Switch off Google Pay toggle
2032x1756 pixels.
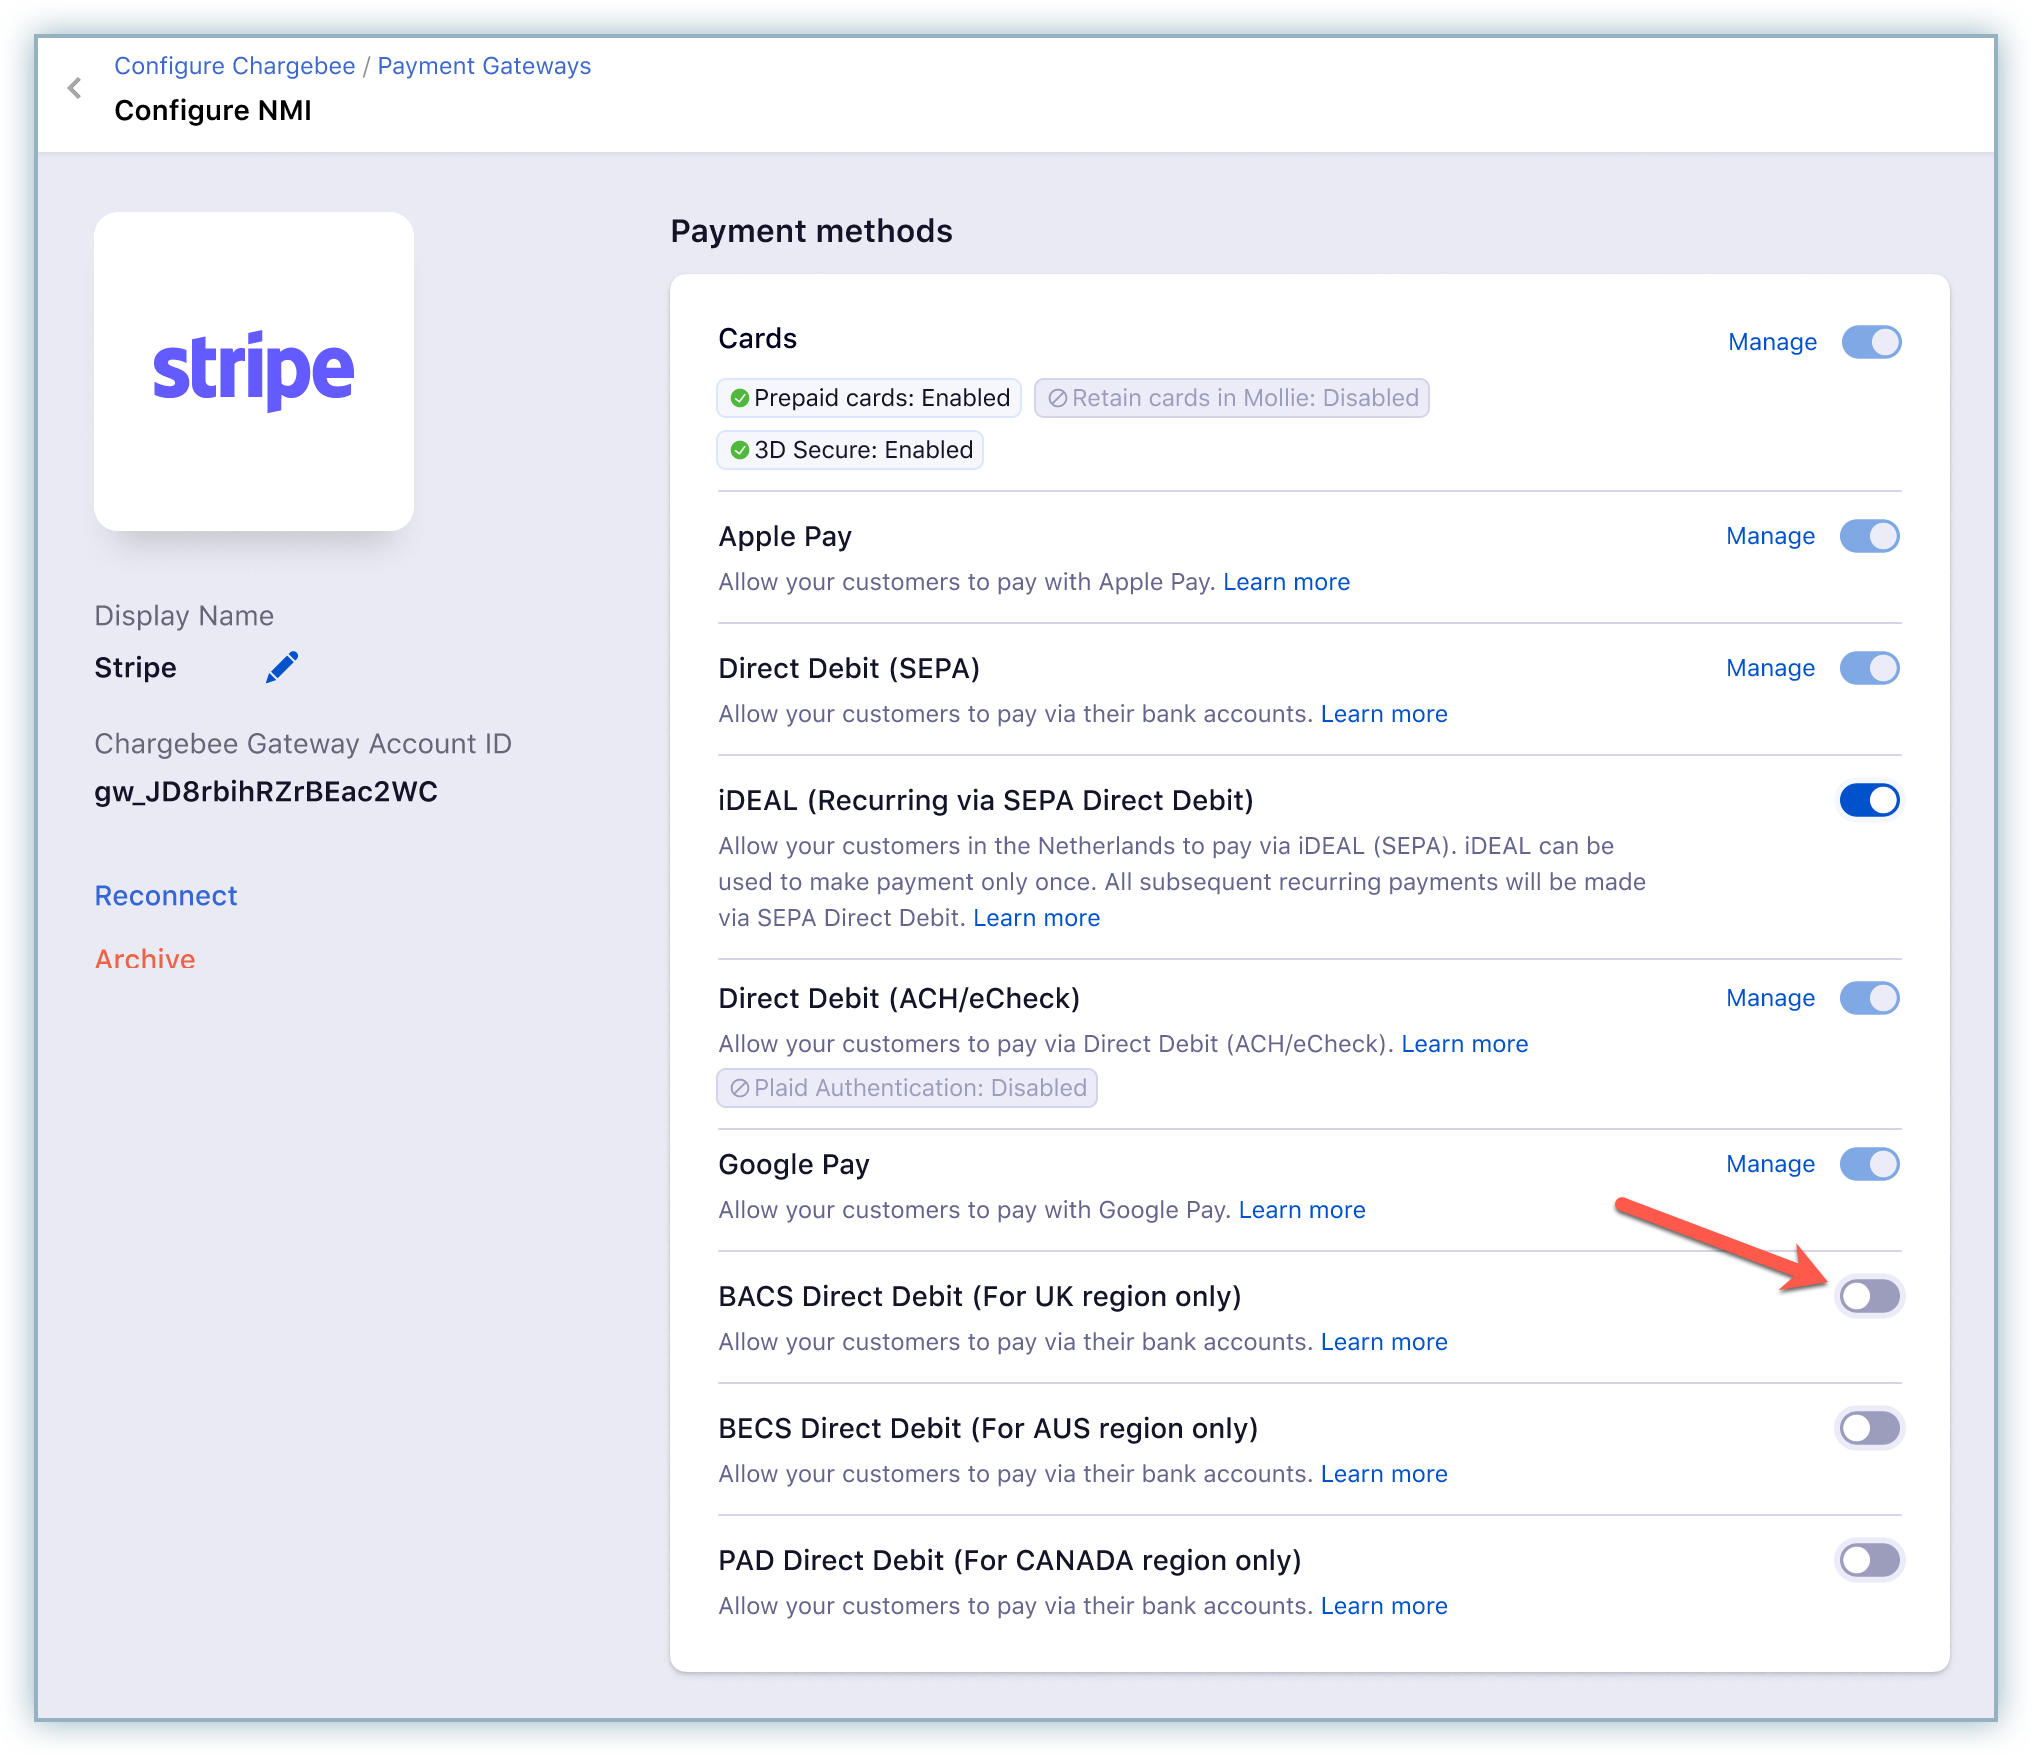coord(1869,1164)
